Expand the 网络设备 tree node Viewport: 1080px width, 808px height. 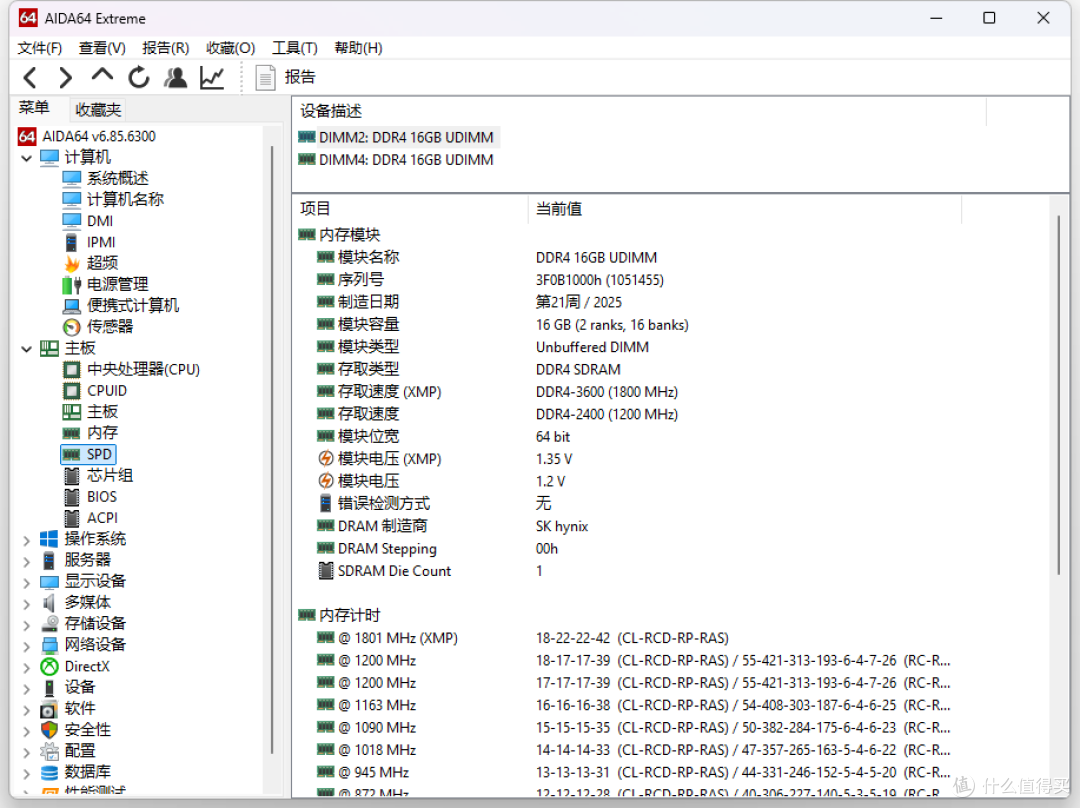tap(26, 645)
